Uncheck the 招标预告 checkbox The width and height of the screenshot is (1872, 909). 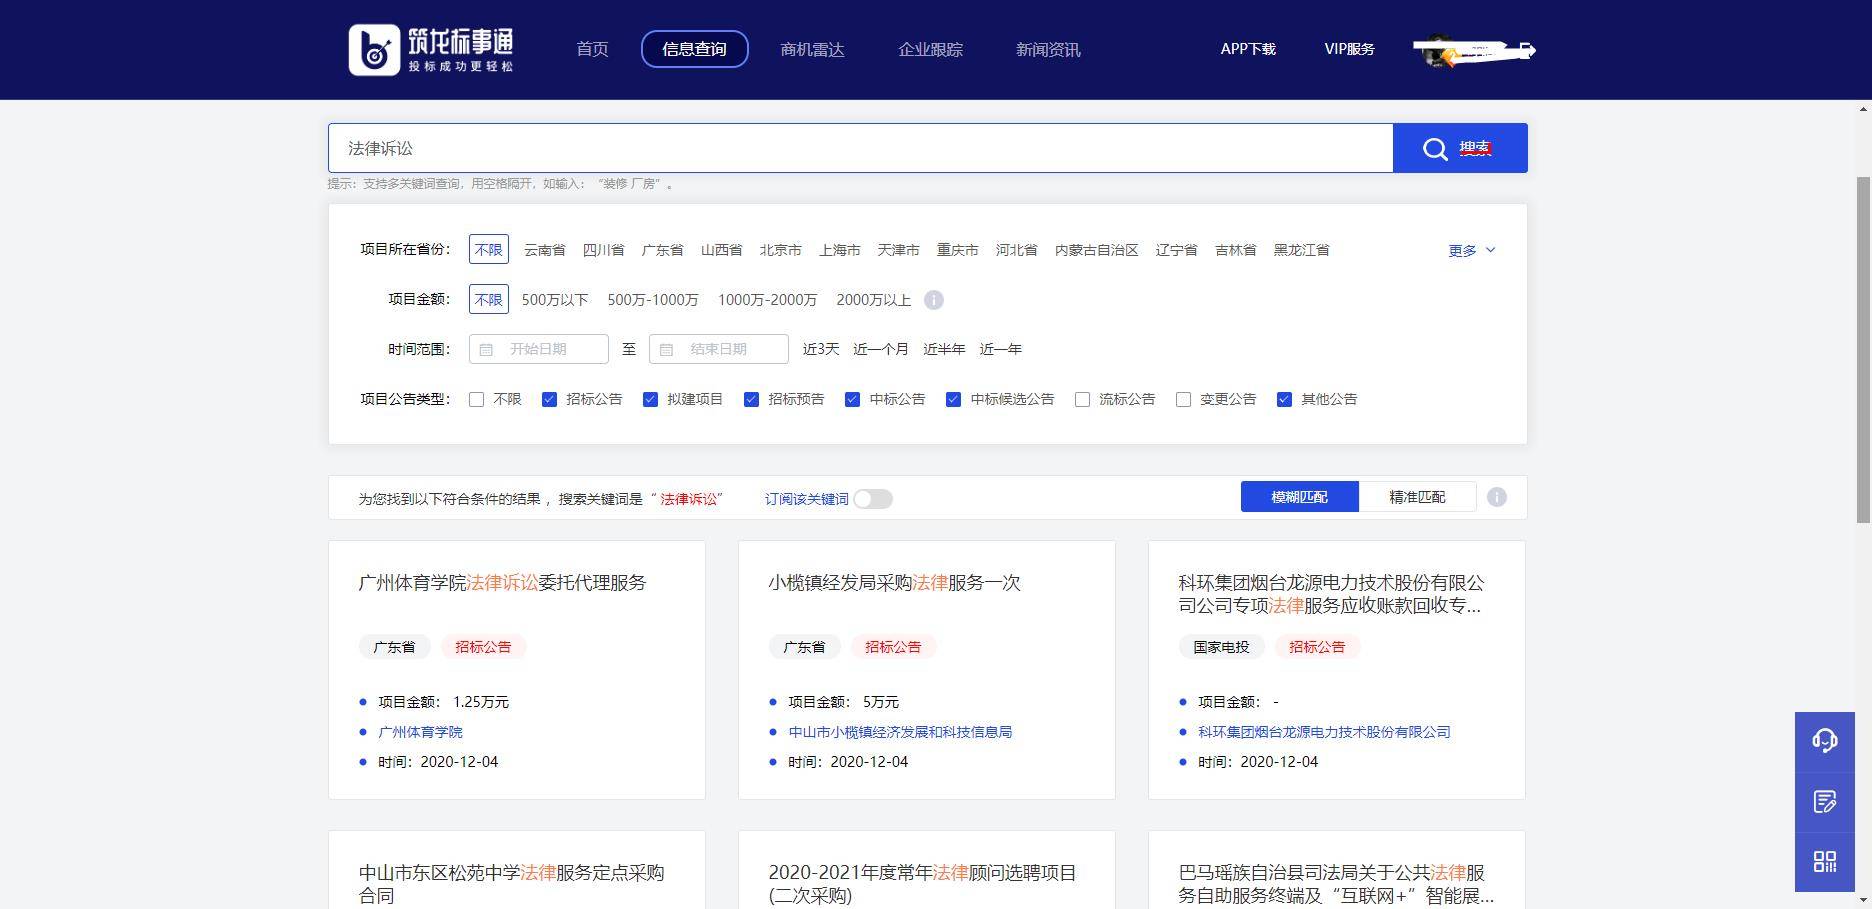pos(751,399)
